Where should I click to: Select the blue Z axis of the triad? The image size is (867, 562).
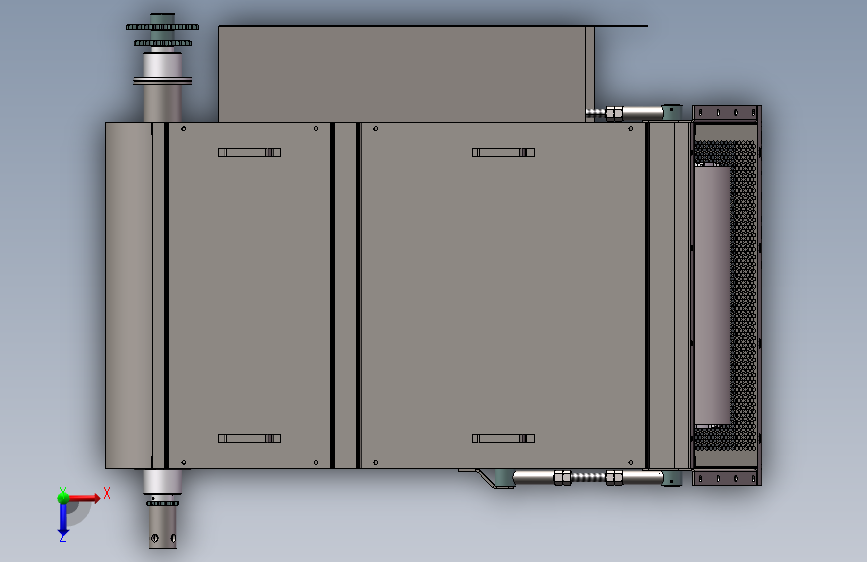point(63,519)
